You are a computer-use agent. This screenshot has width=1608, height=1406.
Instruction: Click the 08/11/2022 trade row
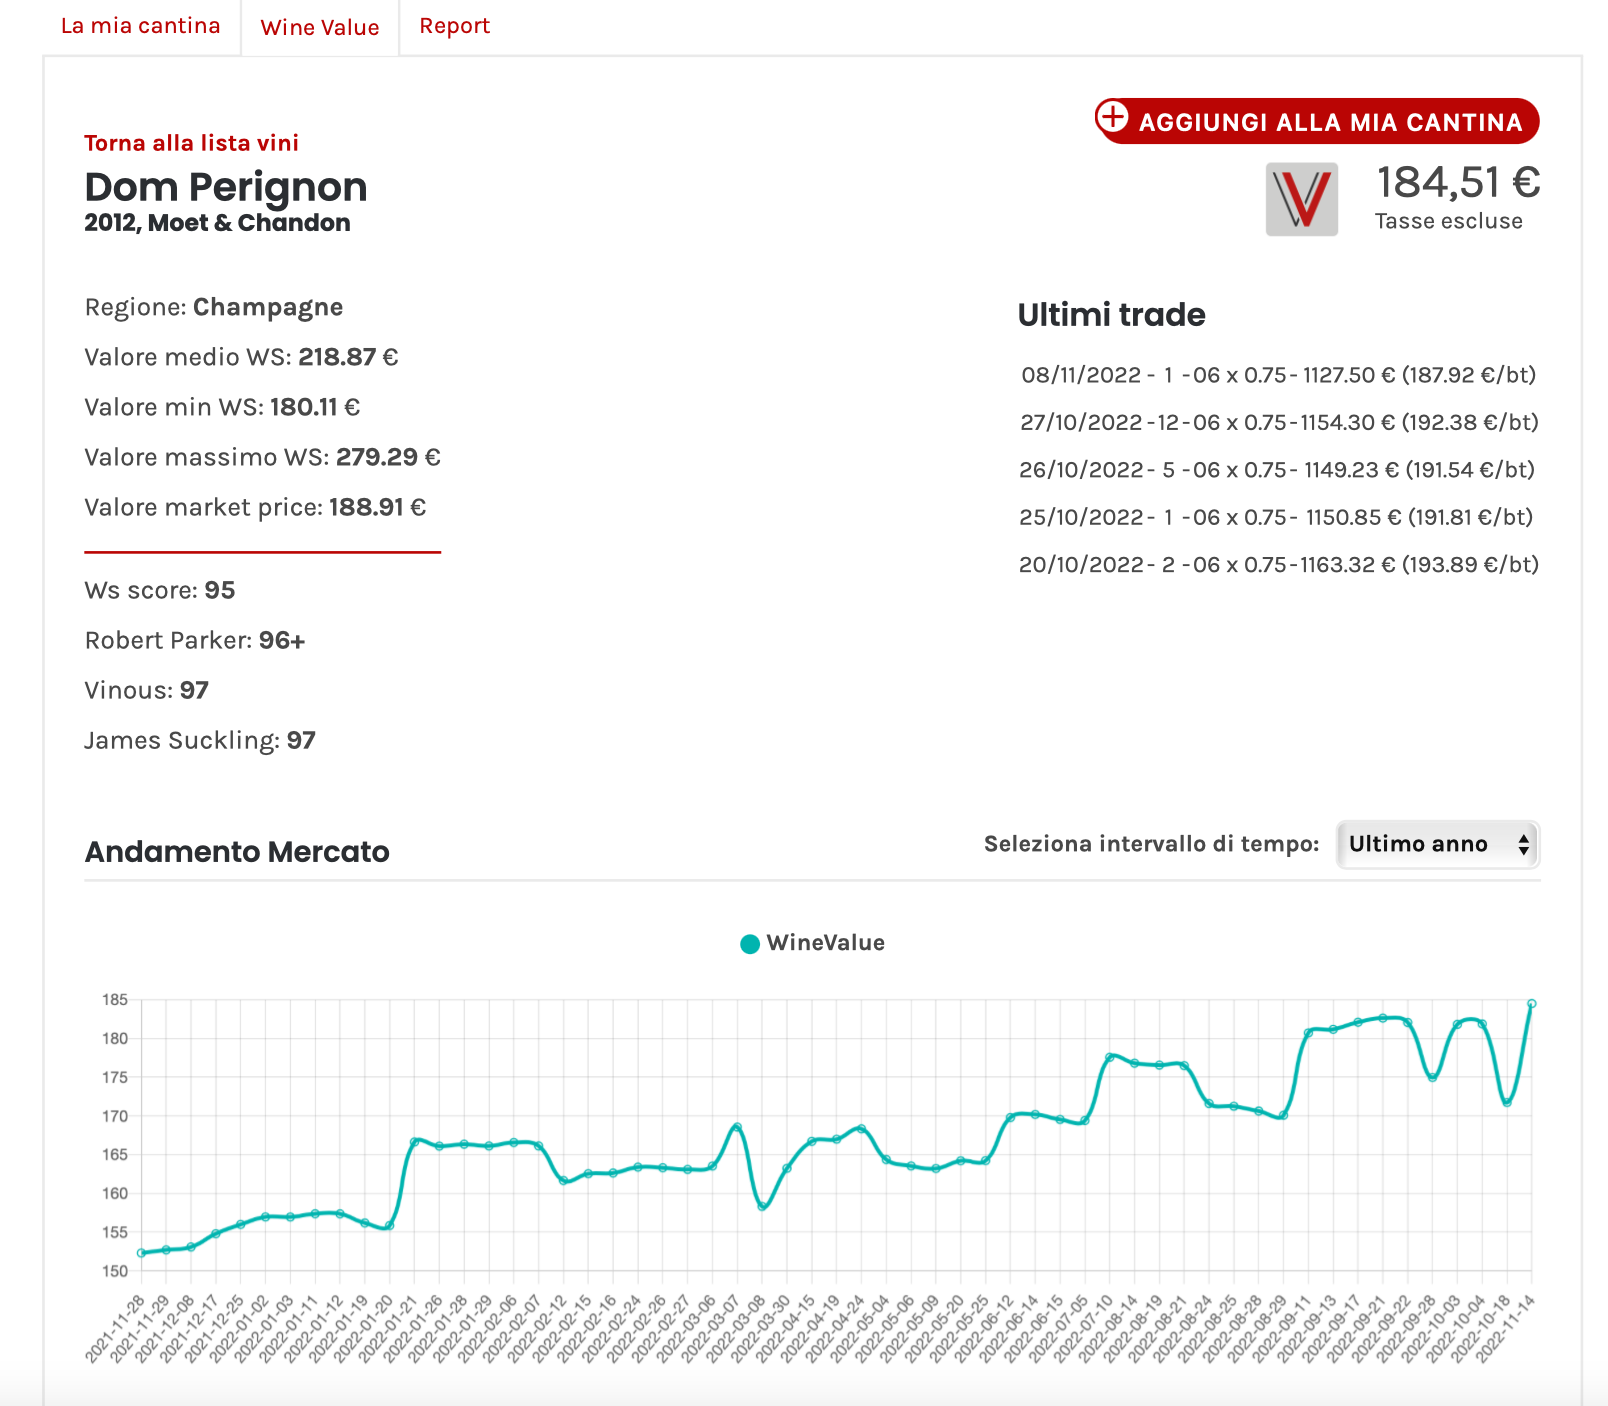click(1278, 375)
